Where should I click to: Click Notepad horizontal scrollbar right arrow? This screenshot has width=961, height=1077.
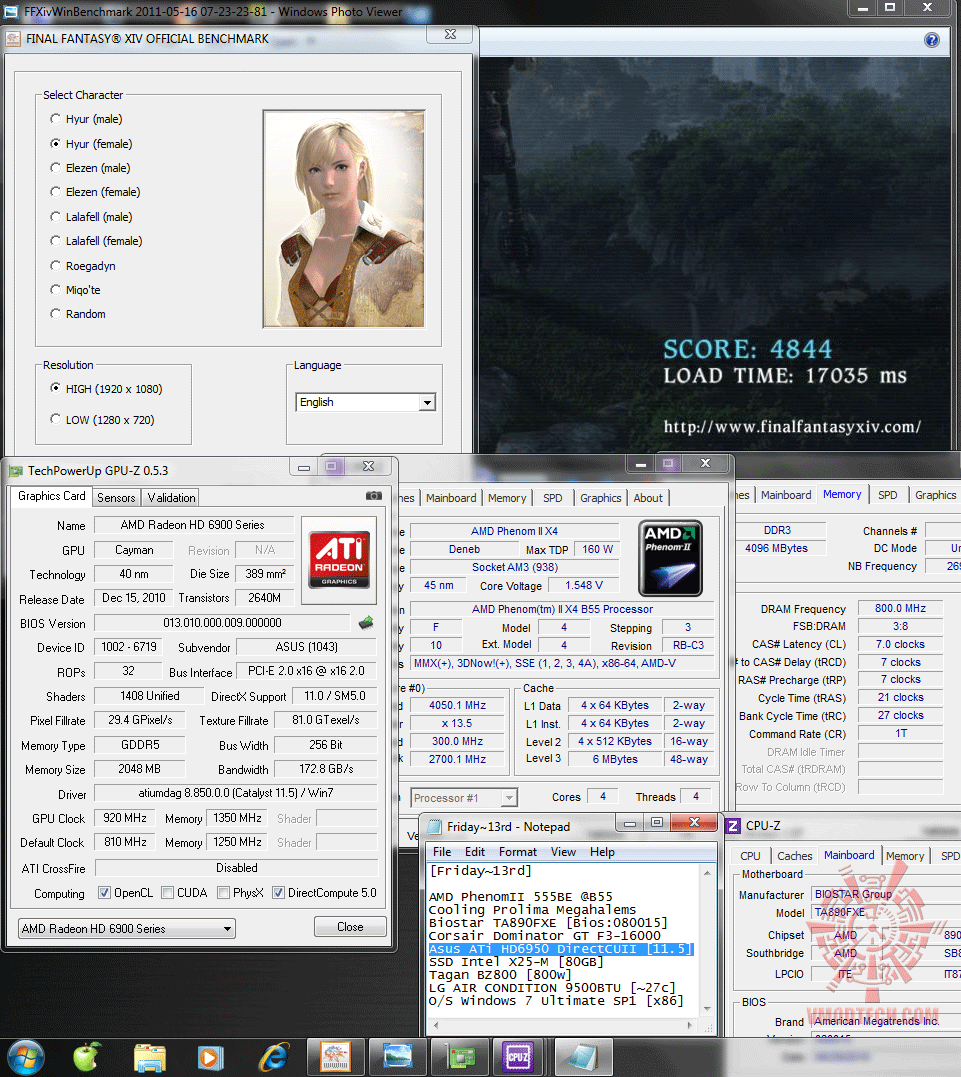pos(690,1025)
